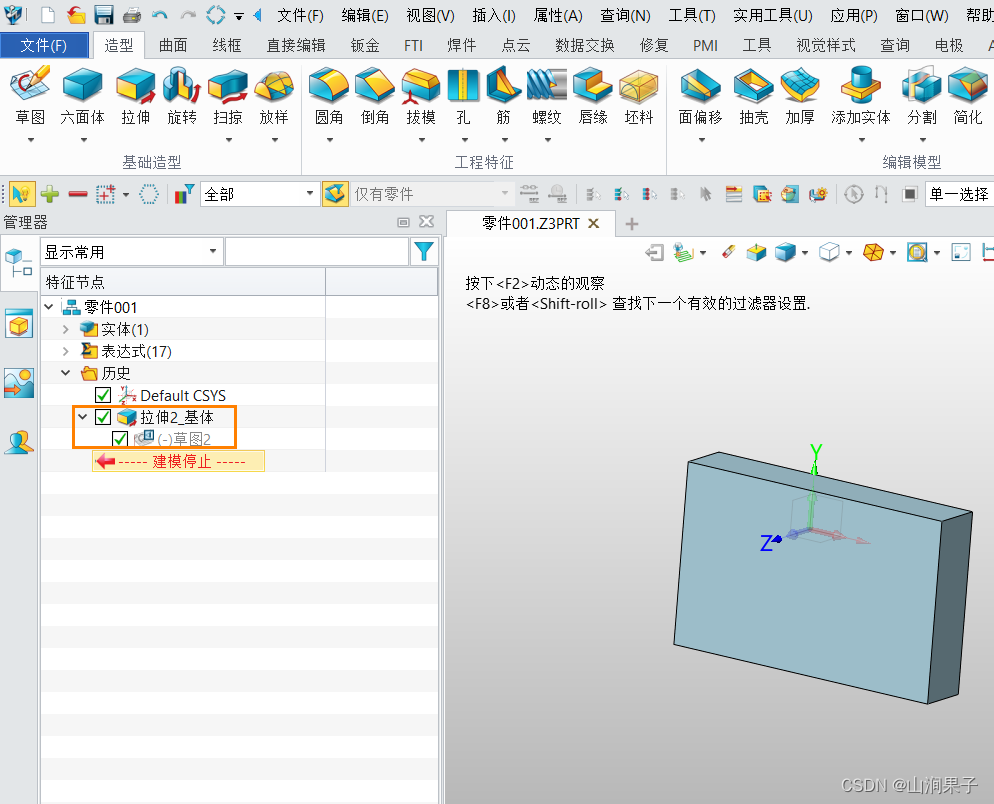994x804 pixels.
Task: Toggle the Default CSYS checkbox
Action: (x=103, y=395)
